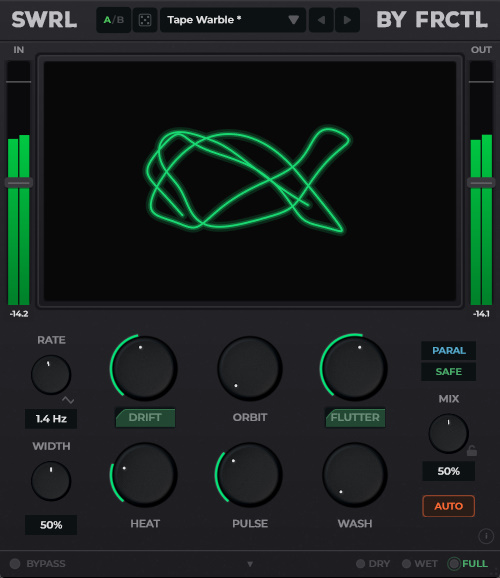Toggle the Flutter mode button

tap(355, 418)
